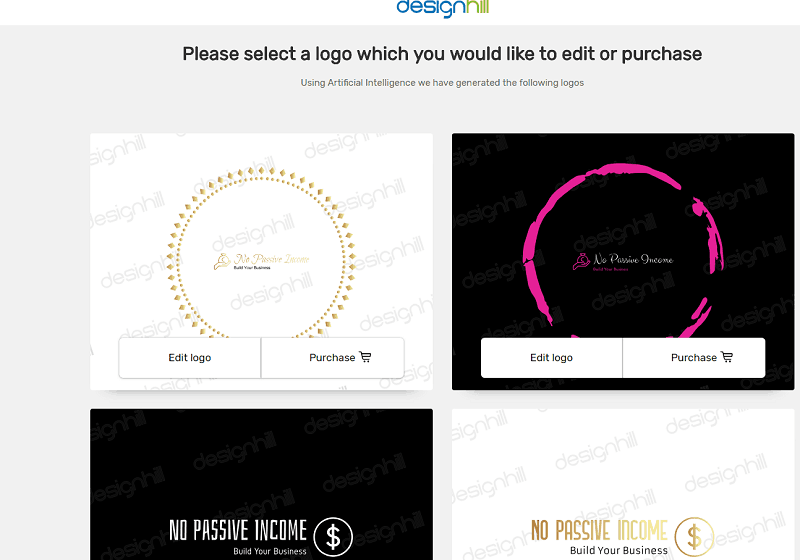Select the black No Passive Income logo card
Viewport: 800px width, 560px height.
(261, 485)
